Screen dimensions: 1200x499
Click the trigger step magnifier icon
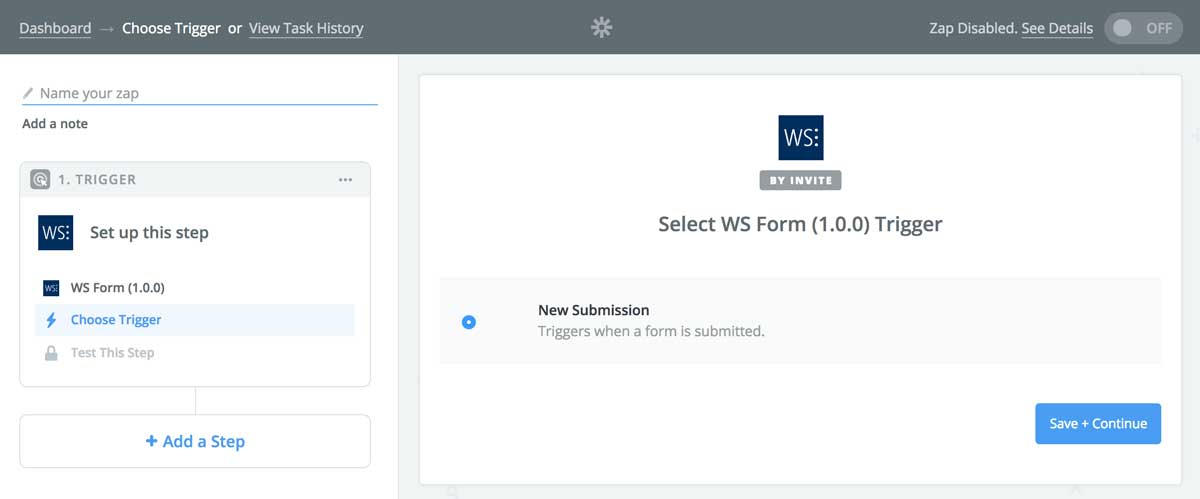click(x=40, y=180)
